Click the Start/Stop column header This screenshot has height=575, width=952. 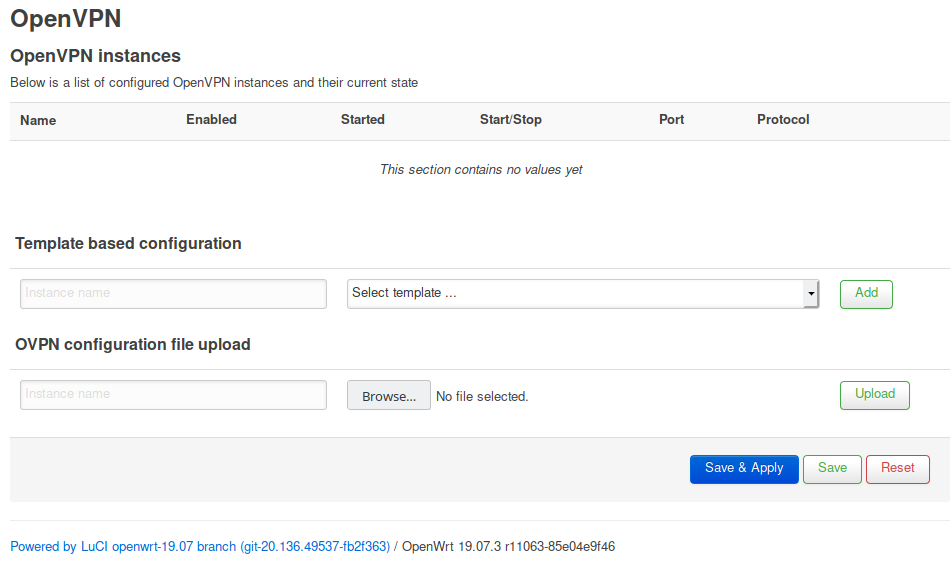click(x=510, y=120)
